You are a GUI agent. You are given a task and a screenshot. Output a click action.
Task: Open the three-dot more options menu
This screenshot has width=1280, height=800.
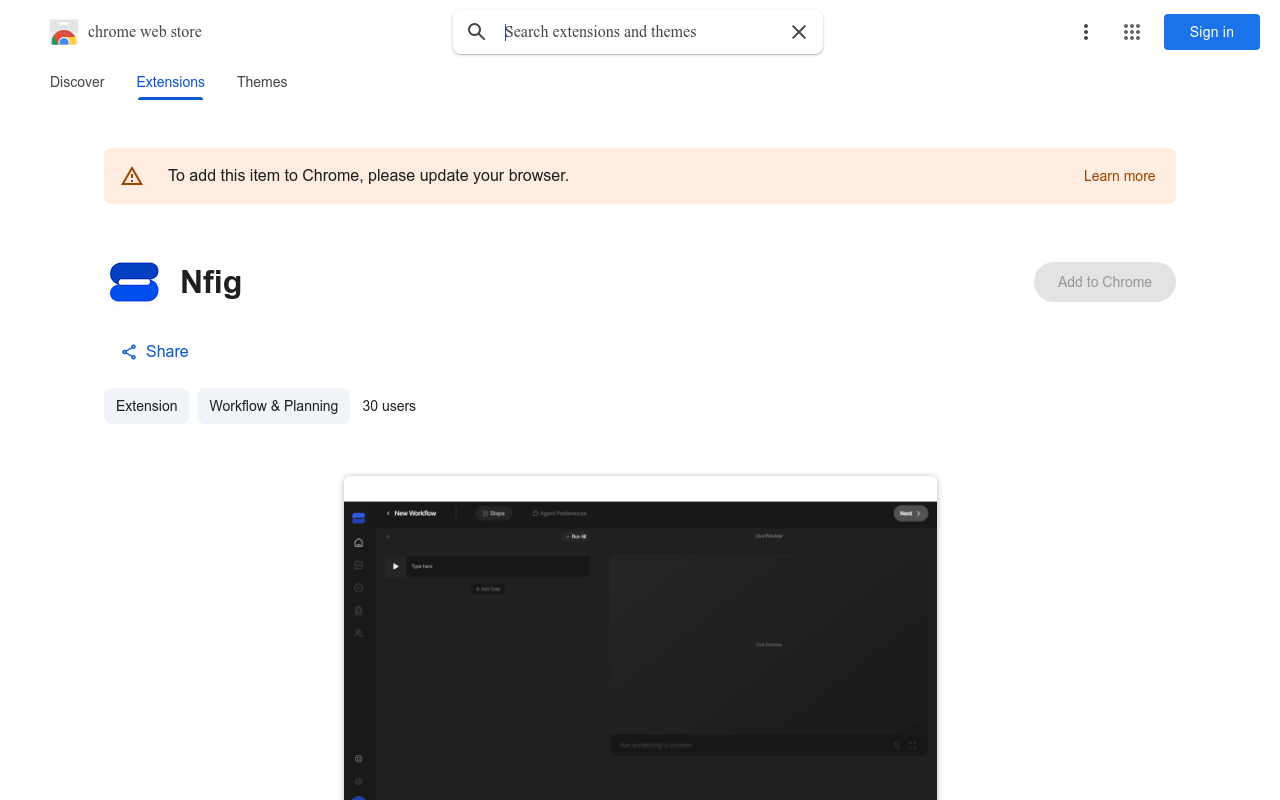pos(1086,32)
